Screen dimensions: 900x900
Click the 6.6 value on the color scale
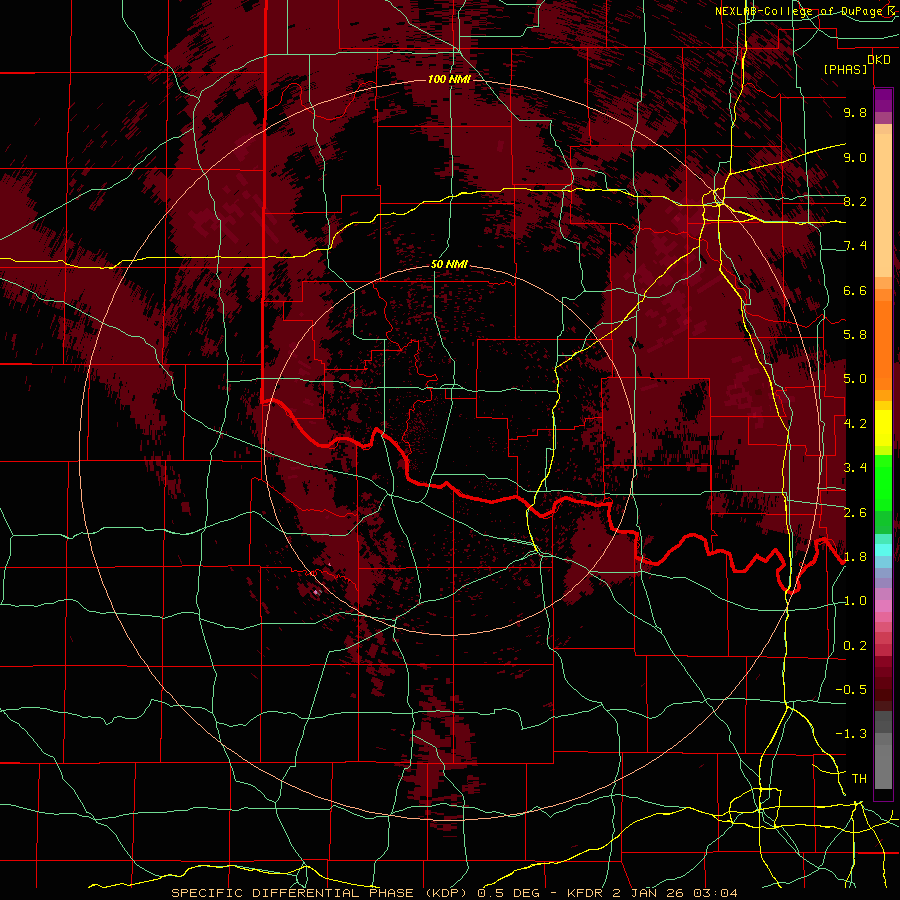pos(855,290)
